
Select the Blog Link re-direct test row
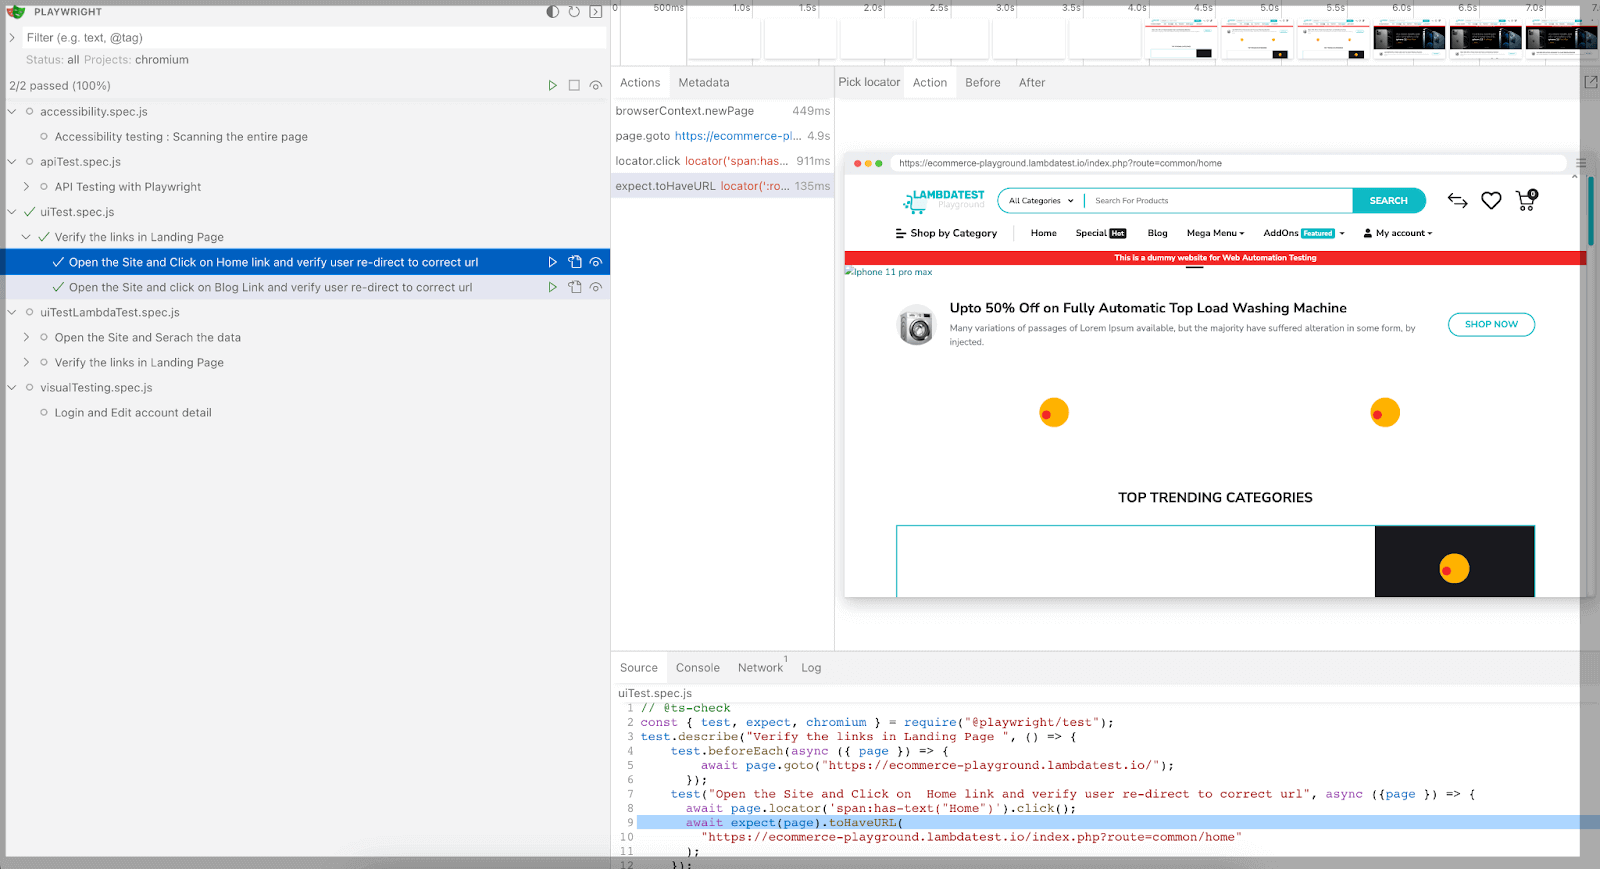tap(305, 287)
